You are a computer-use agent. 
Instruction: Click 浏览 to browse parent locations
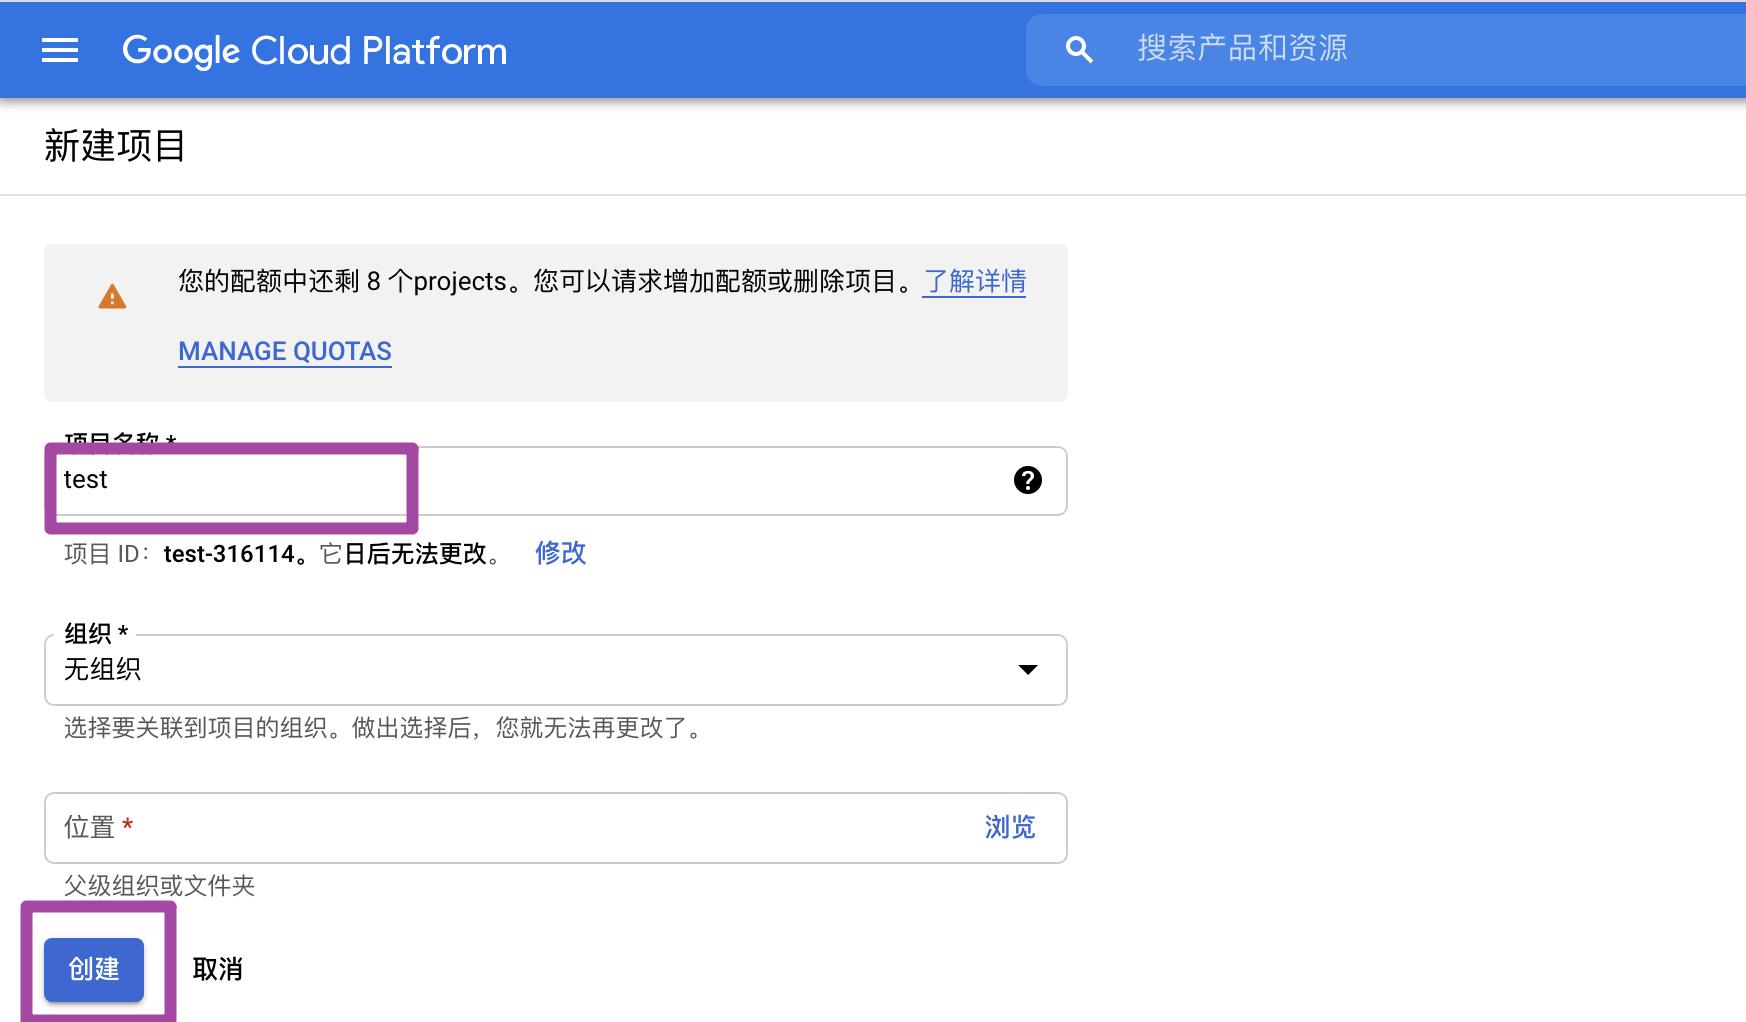point(1010,827)
